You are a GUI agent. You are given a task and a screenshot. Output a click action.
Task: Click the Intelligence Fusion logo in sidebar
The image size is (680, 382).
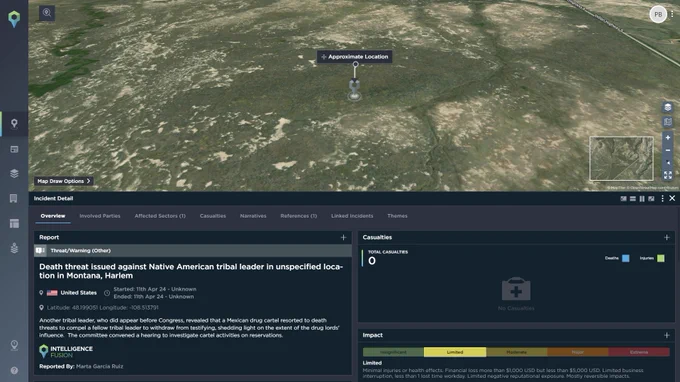pos(14,19)
